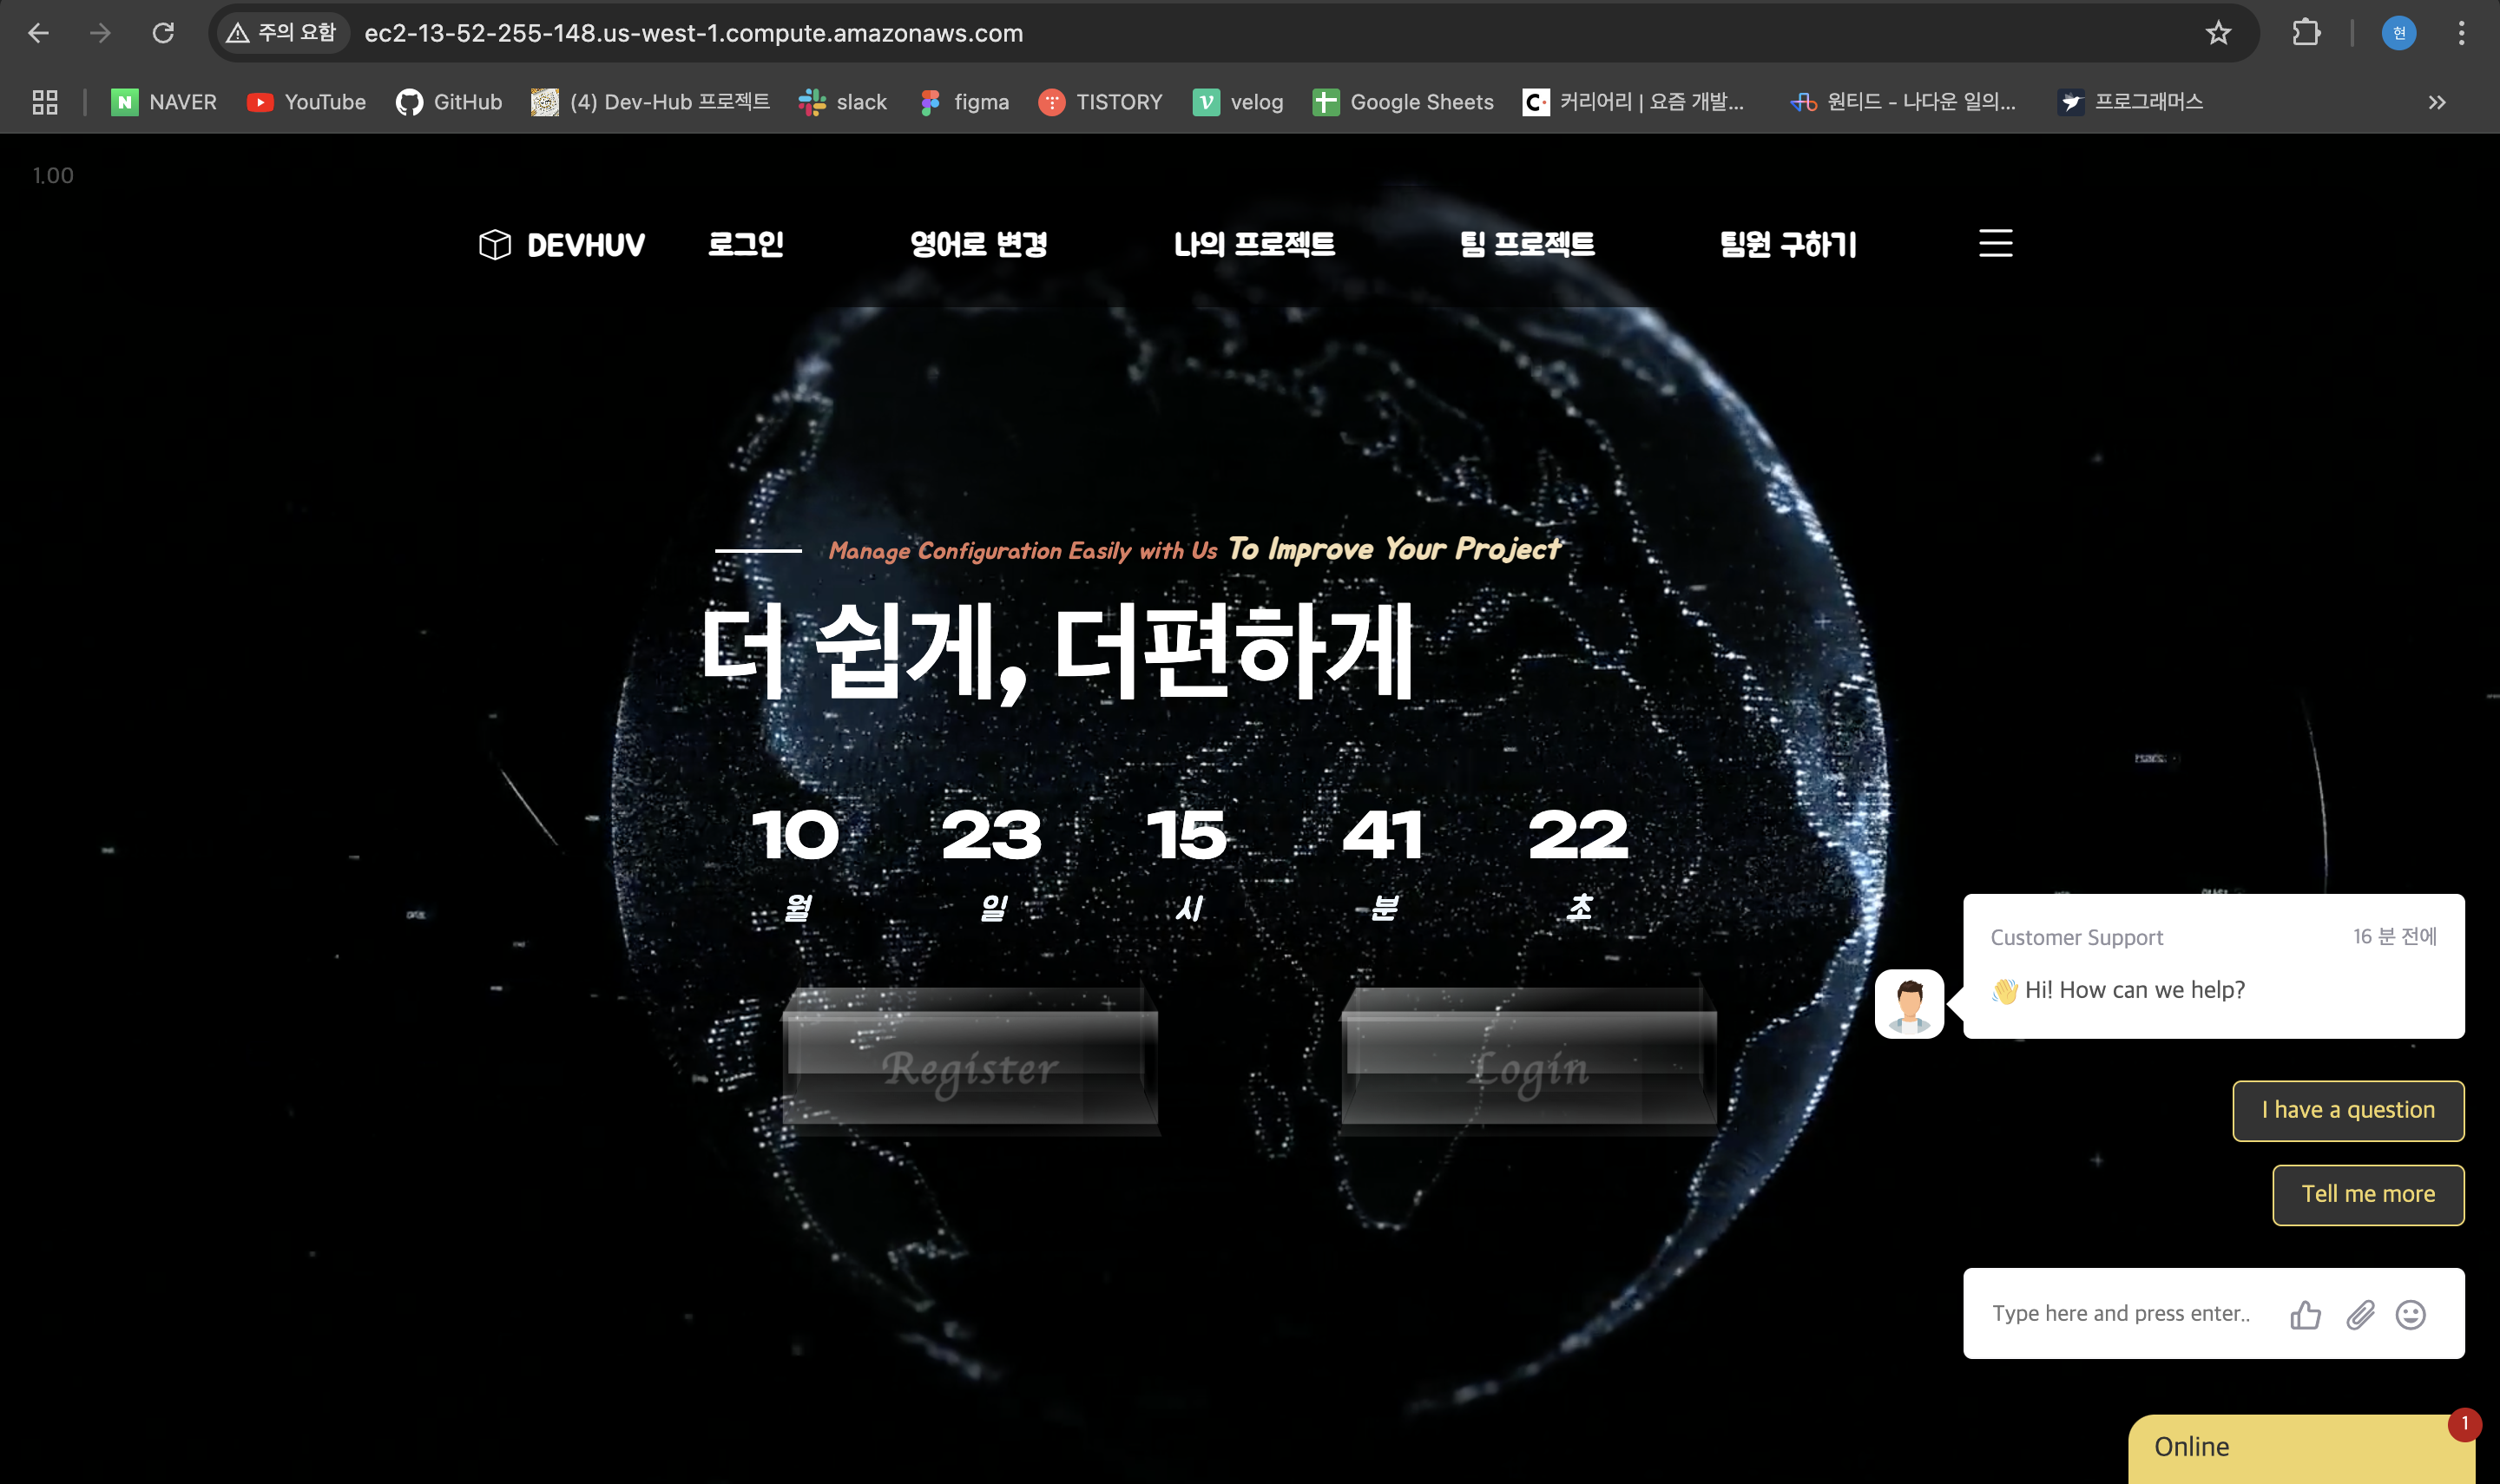Viewport: 2500px width, 1484px height.
Task: Click the DEVHUV cube logo icon
Action: coord(495,244)
